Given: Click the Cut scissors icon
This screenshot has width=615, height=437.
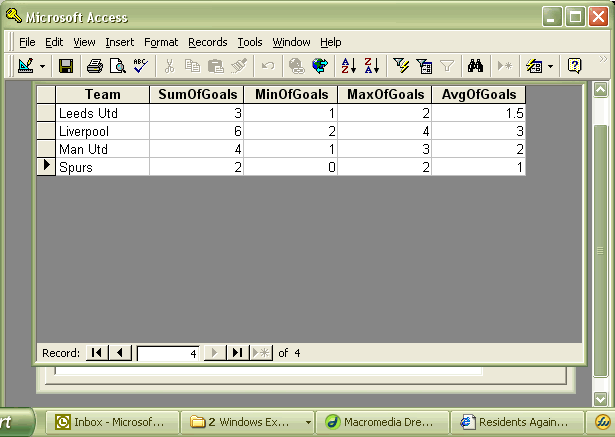Looking at the screenshot, I should click(169, 66).
